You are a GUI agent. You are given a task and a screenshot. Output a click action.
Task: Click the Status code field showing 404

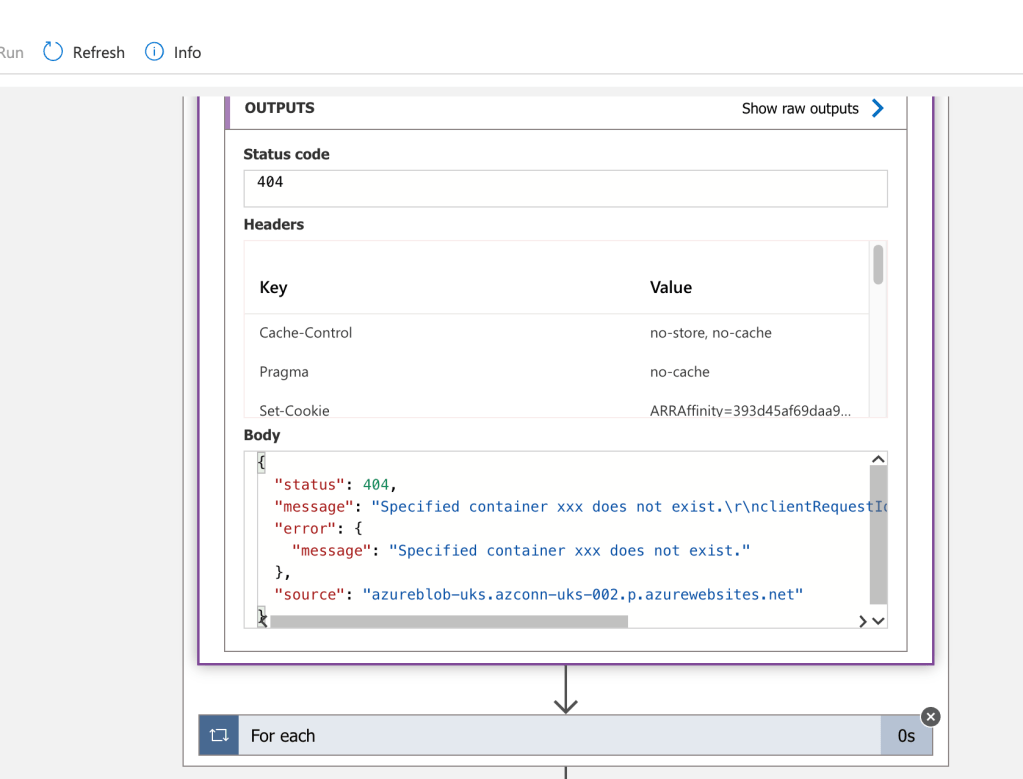click(565, 189)
